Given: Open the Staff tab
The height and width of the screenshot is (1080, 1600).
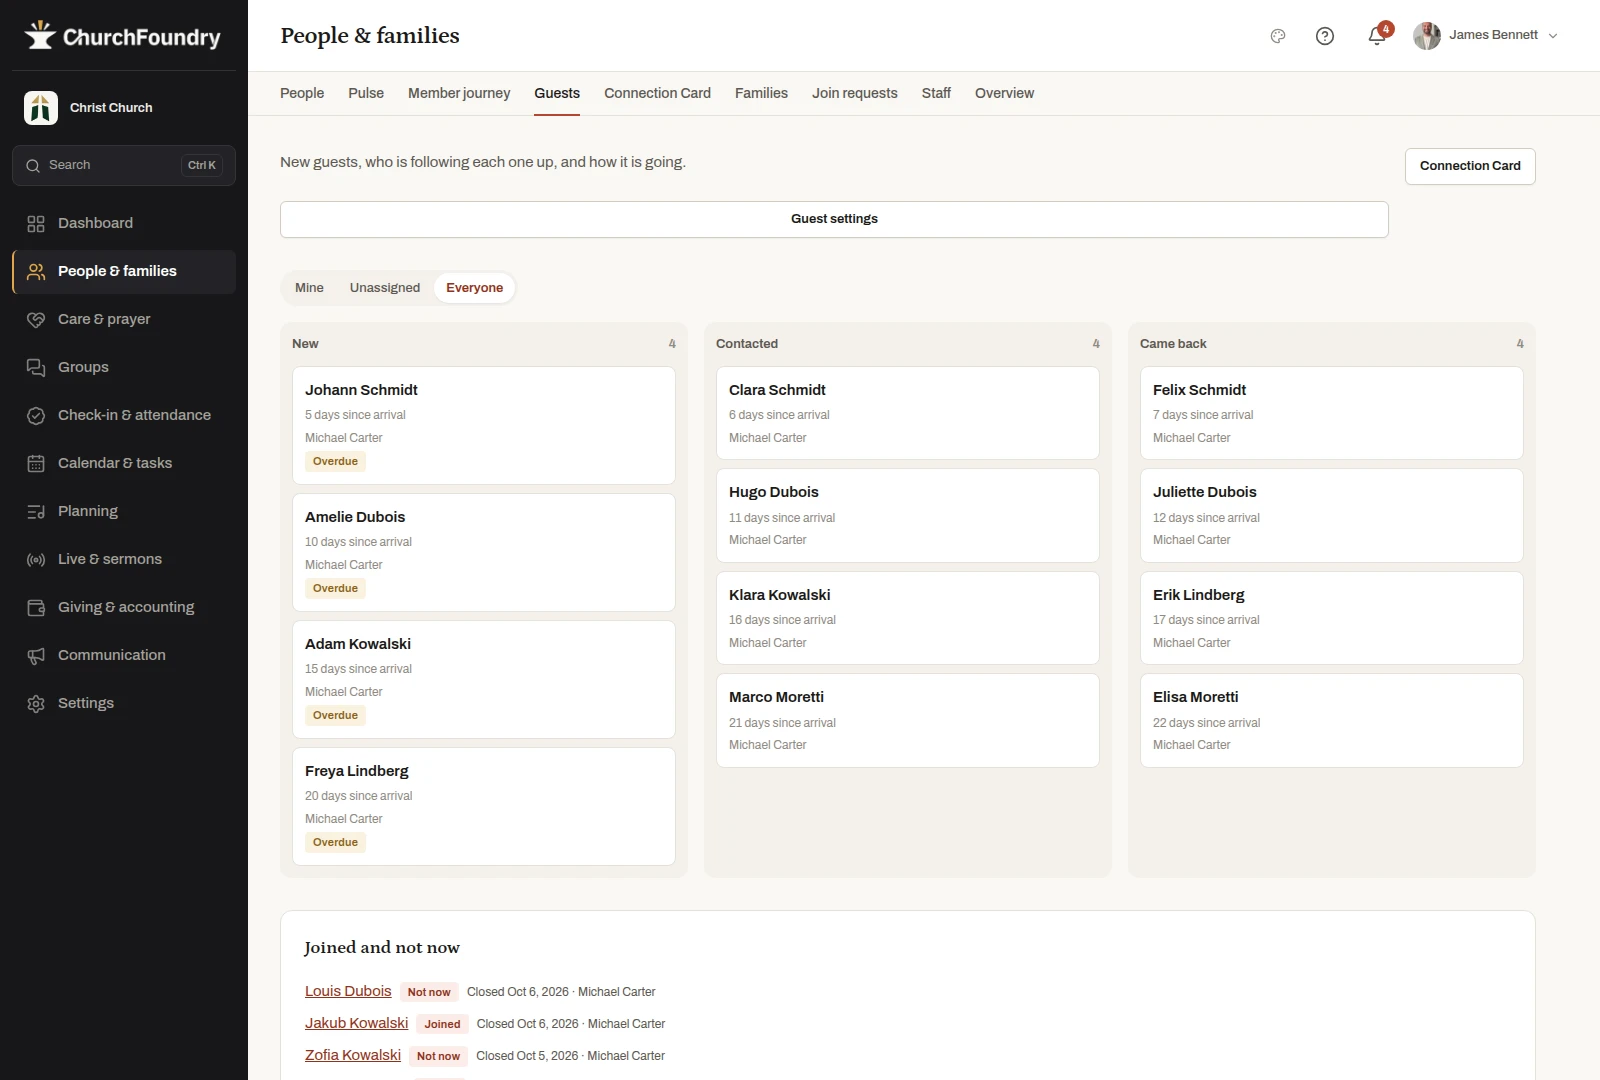Looking at the screenshot, I should point(936,93).
